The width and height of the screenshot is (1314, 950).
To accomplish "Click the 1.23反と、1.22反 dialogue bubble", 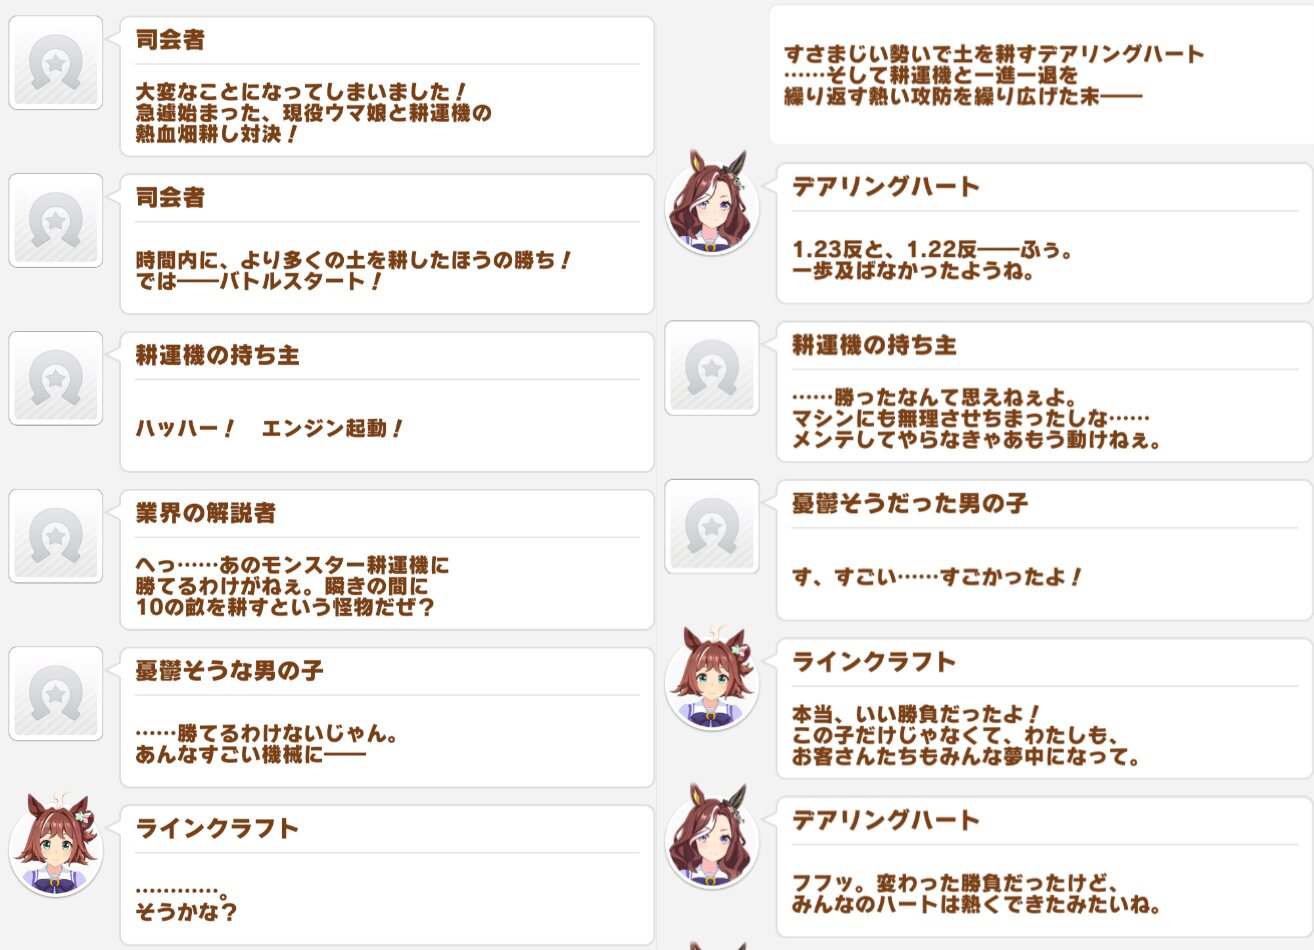I will pyautogui.click(x=1045, y=234).
